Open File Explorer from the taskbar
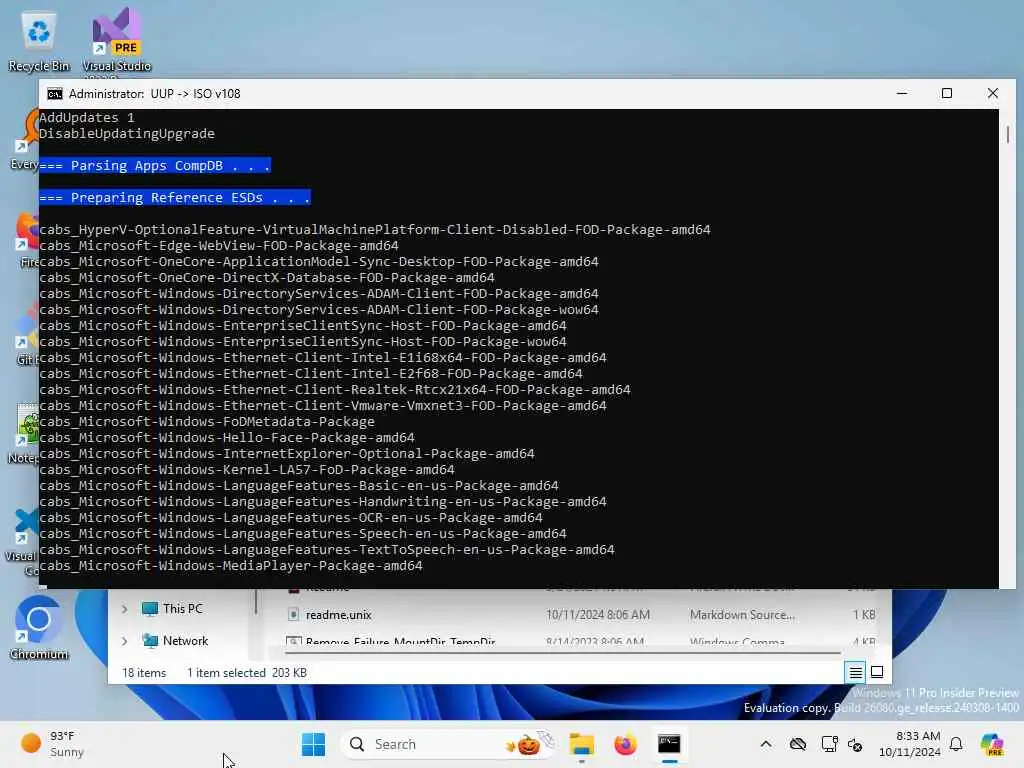This screenshot has width=1024, height=768. tap(581, 744)
